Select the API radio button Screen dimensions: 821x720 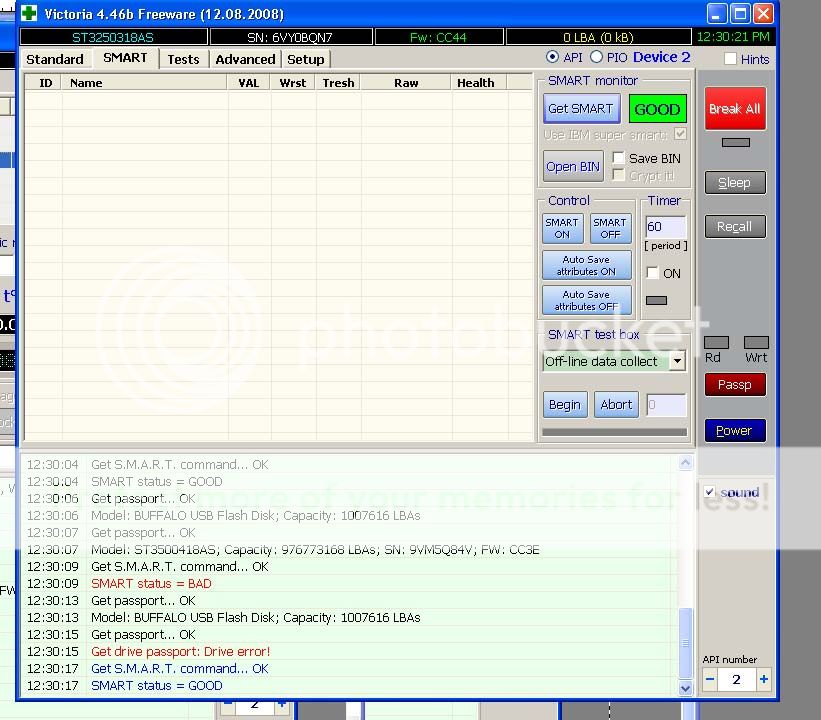pyautogui.click(x=552, y=57)
